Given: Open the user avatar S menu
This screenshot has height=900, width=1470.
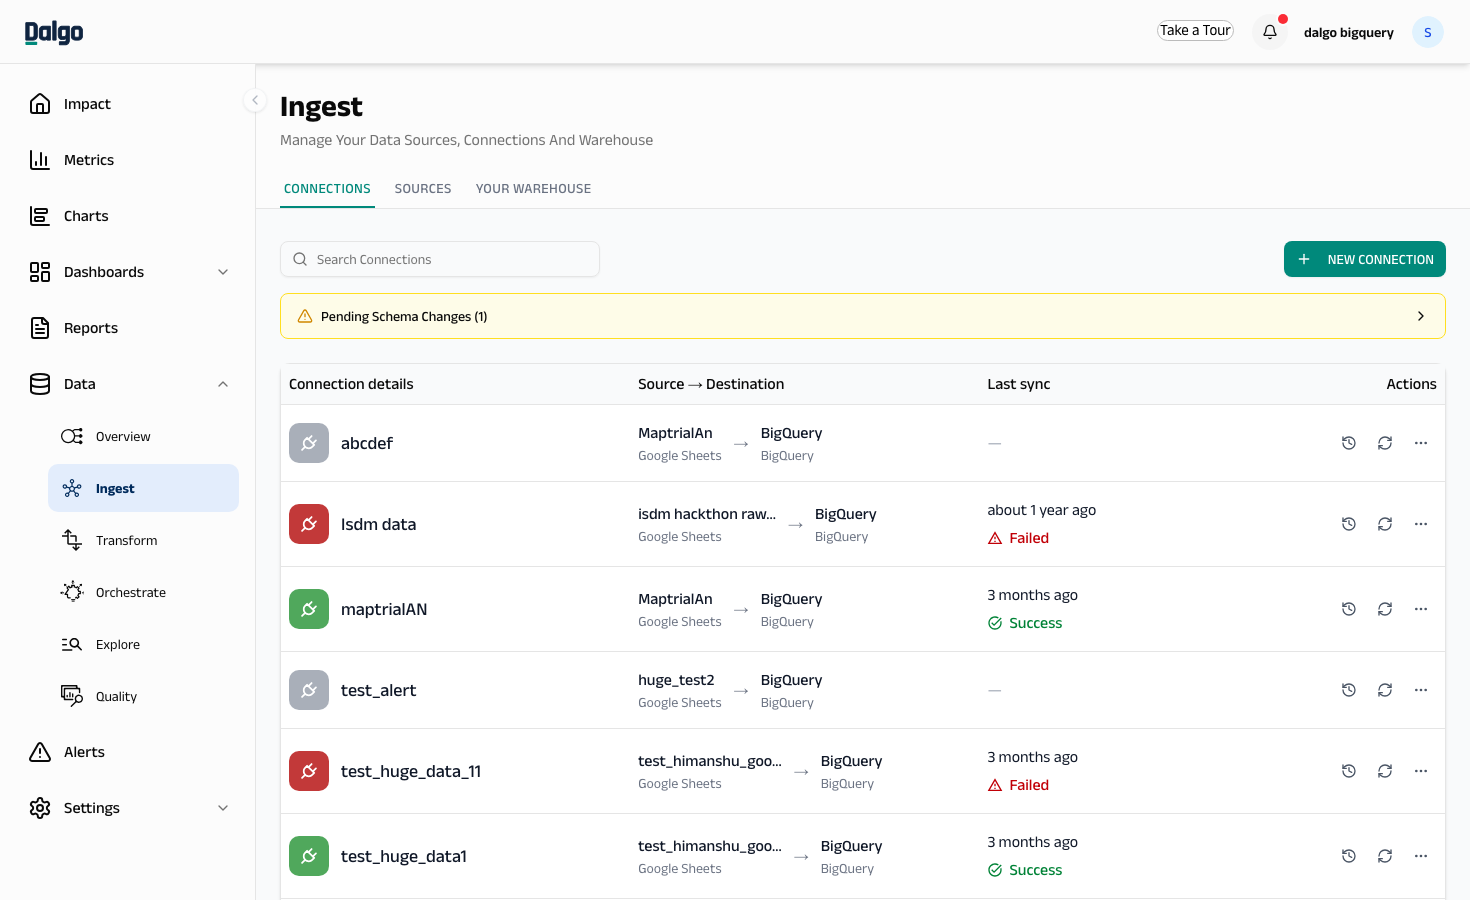Looking at the screenshot, I should [x=1428, y=32].
